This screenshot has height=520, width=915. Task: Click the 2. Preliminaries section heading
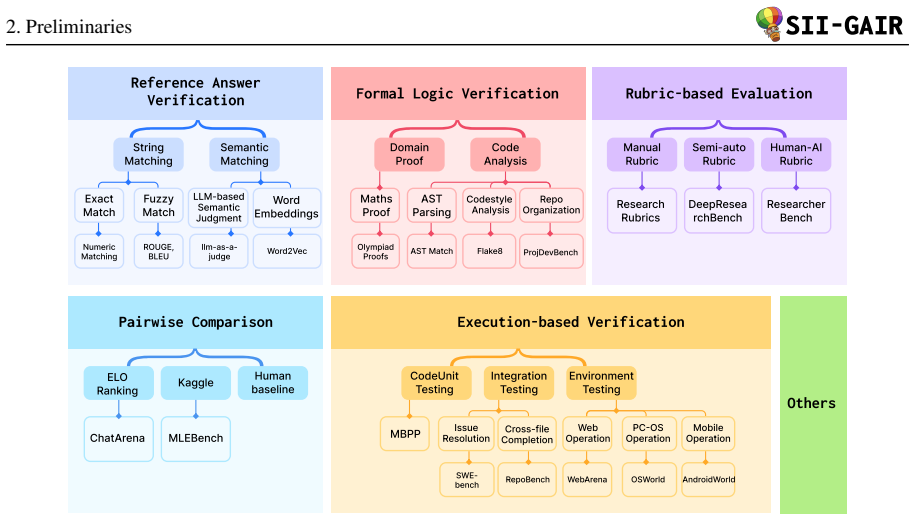(x=69, y=27)
